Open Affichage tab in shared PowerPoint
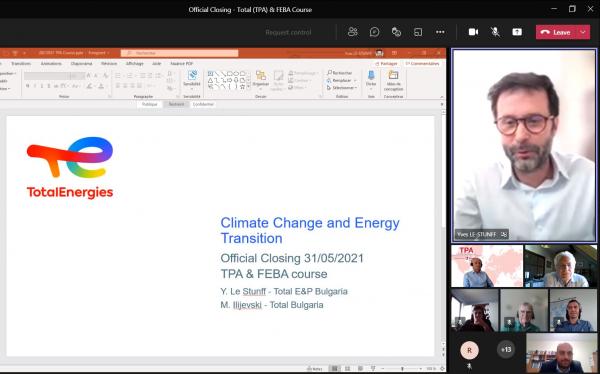The height and width of the screenshot is (374, 600). pos(135,64)
